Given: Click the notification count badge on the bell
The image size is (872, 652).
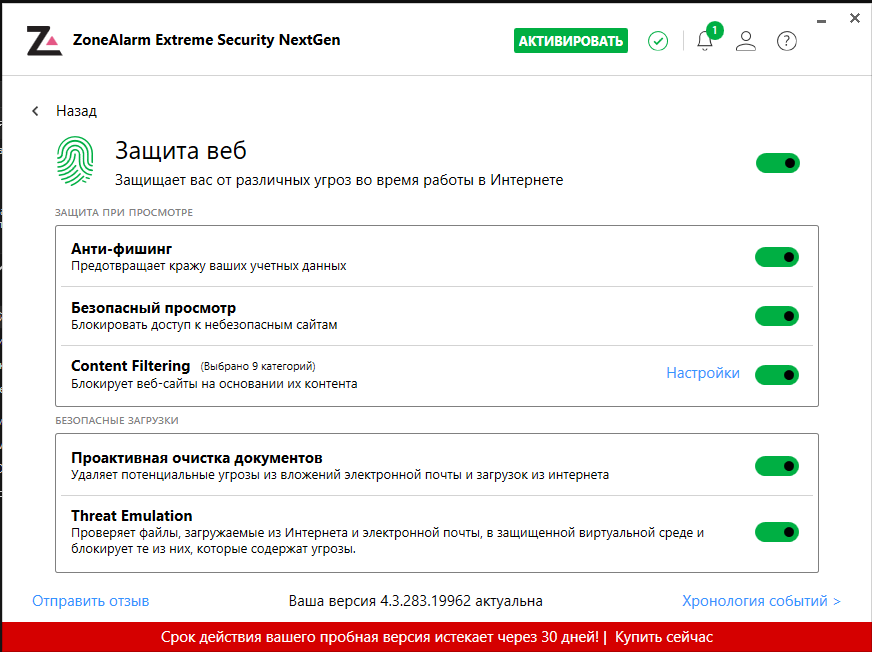Looking at the screenshot, I should click(715, 30).
